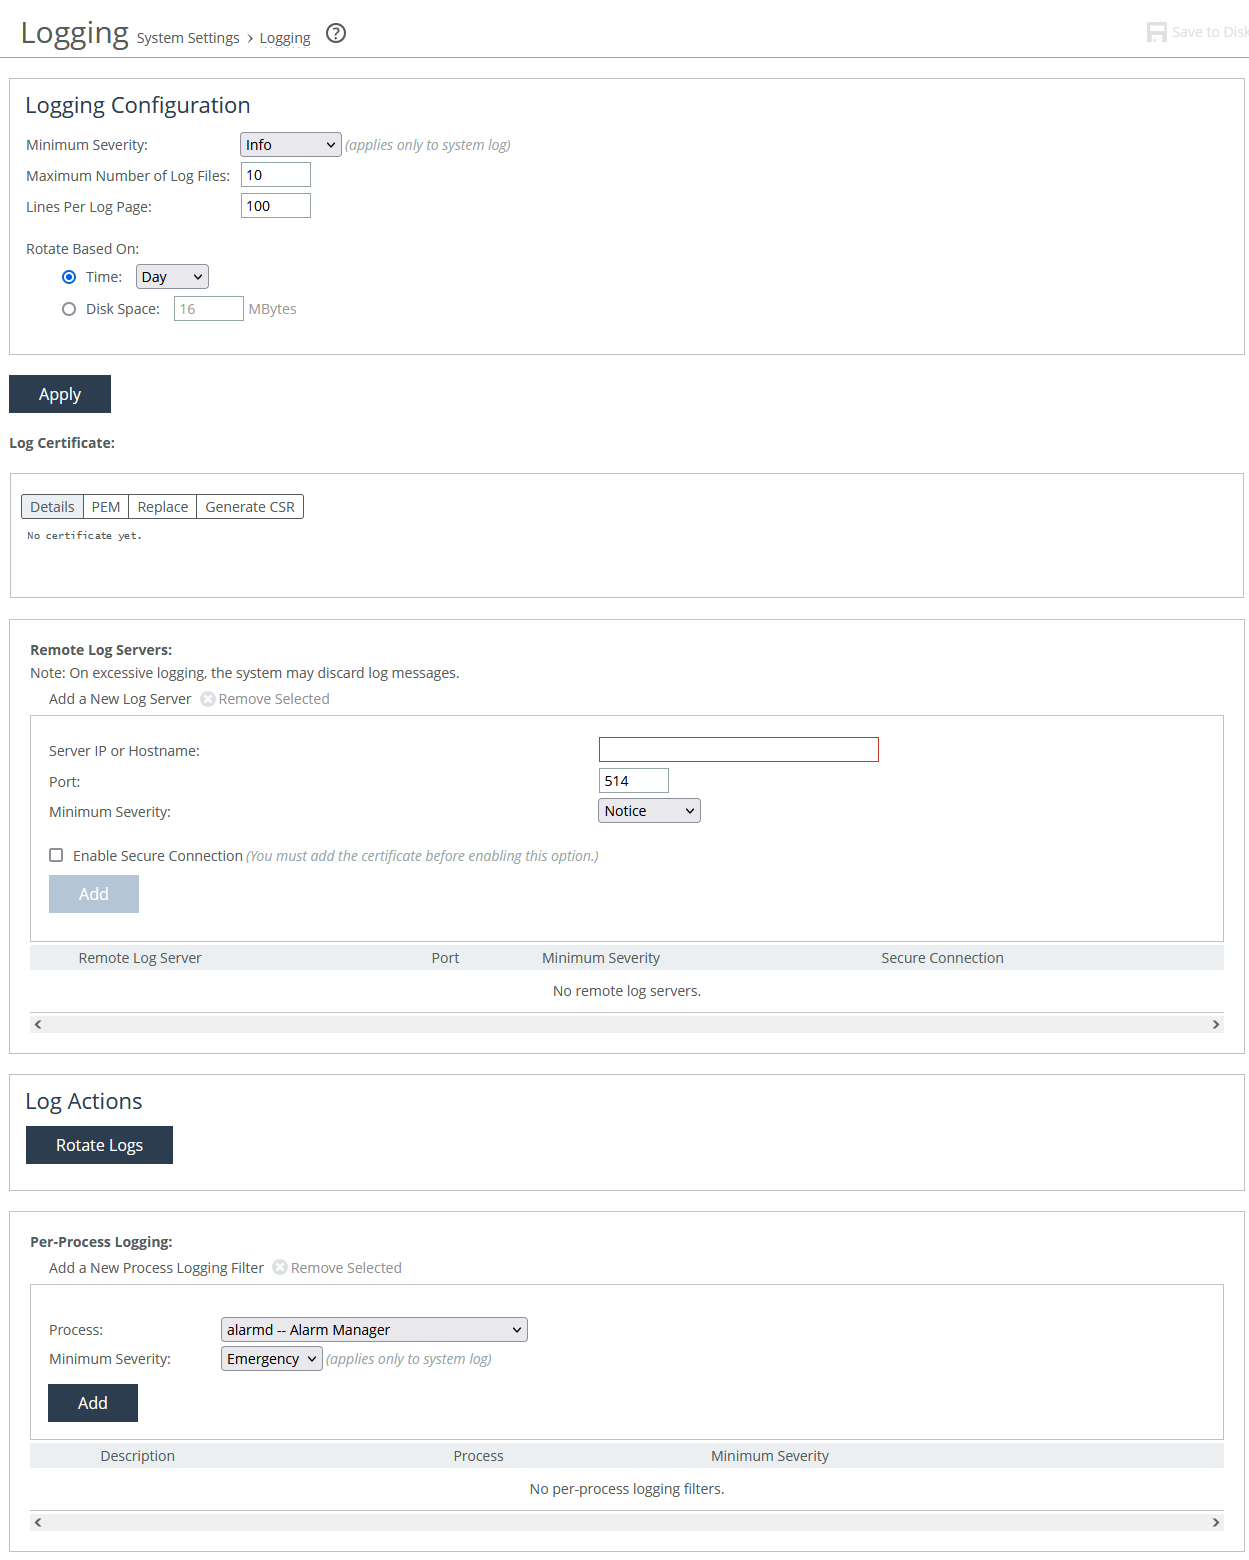Switch to the PEM certificate tab
Image resolution: width=1249 pixels, height=1560 pixels.
pyautogui.click(x=106, y=507)
